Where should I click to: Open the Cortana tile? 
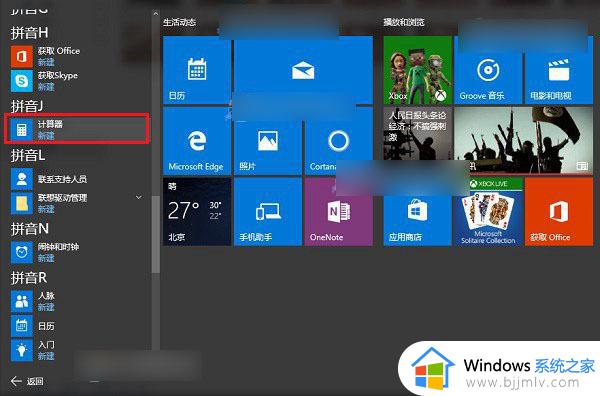click(339, 141)
